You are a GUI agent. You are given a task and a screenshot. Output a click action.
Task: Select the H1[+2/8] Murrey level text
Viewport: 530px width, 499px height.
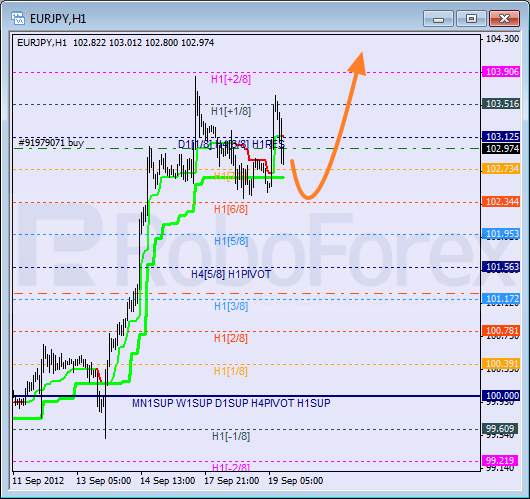click(x=231, y=79)
